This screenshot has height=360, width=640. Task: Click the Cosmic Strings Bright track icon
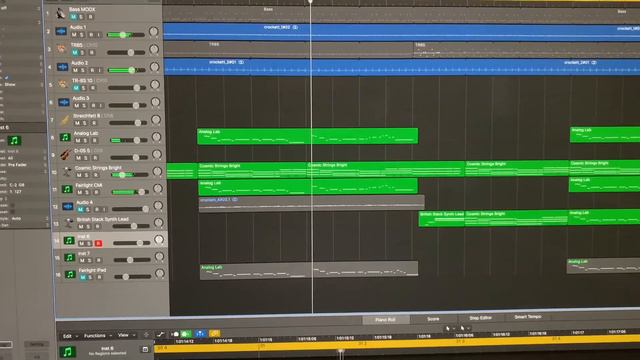click(67, 171)
